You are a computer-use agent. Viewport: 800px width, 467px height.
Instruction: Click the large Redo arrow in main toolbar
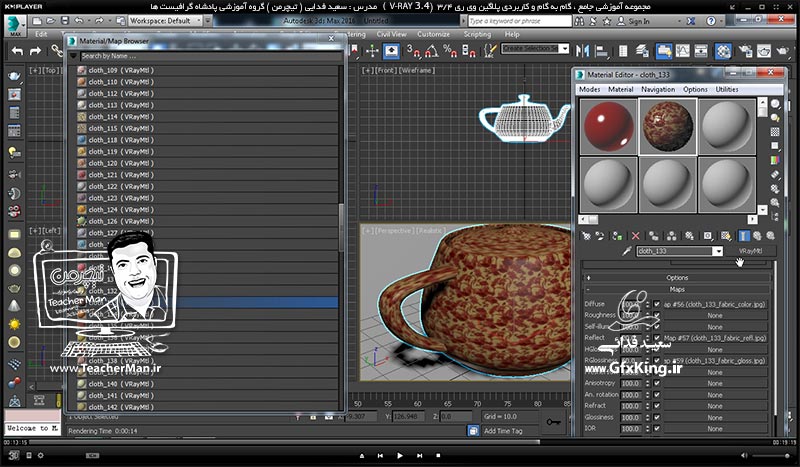pos(35,51)
